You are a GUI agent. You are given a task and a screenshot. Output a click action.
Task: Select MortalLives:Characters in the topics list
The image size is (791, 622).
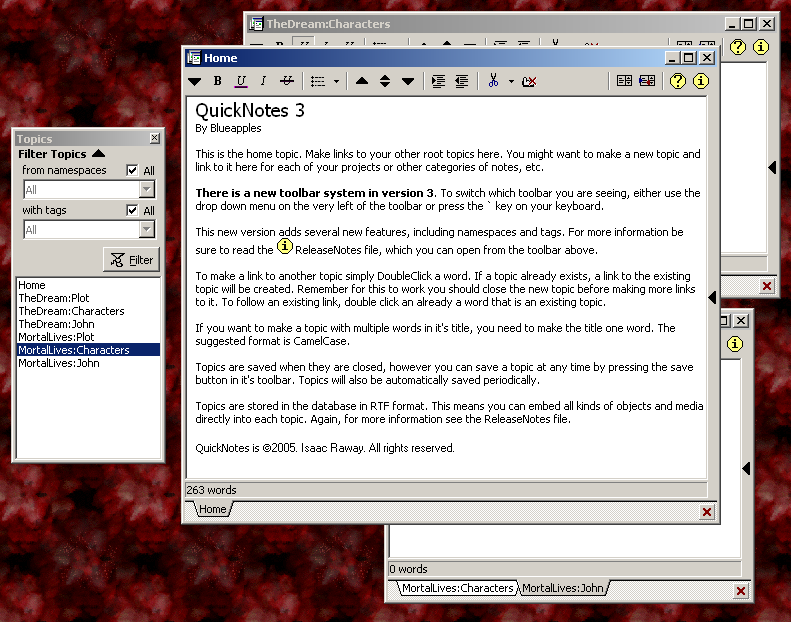point(88,350)
